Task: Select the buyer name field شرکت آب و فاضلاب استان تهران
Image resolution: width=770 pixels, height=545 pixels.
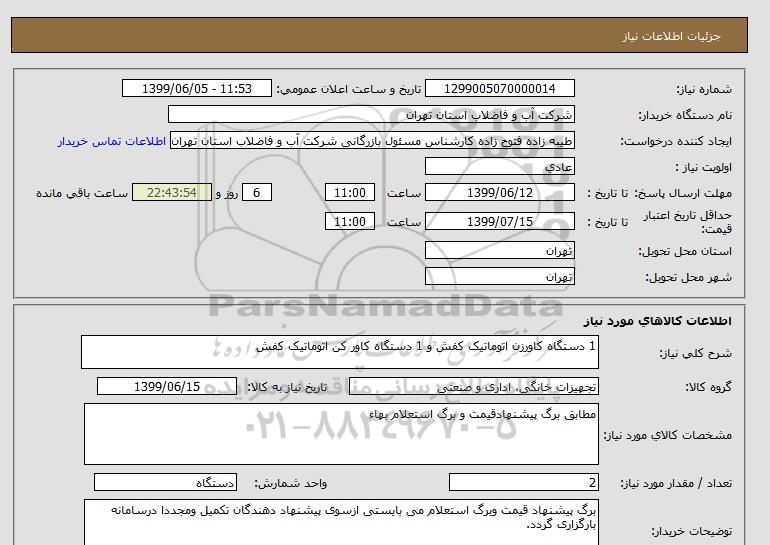Action: [371, 114]
